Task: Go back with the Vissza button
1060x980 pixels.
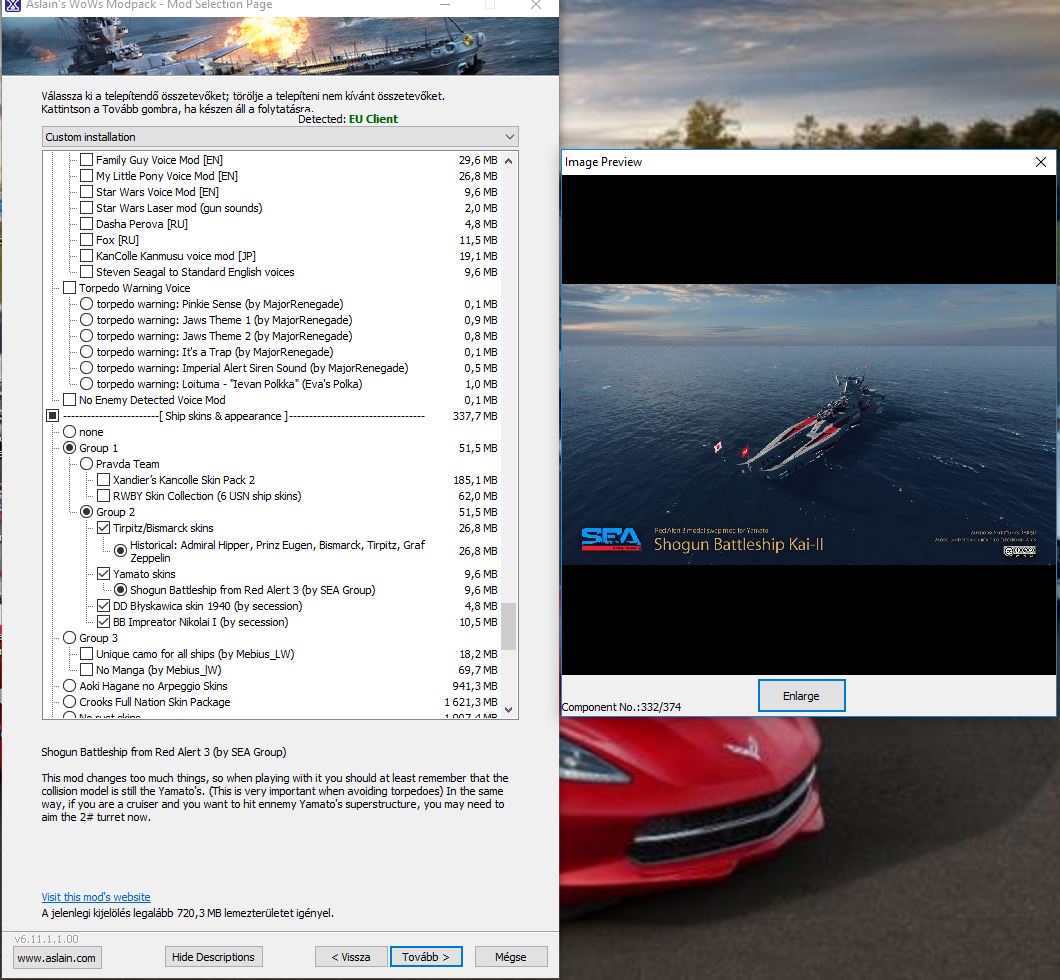Action: point(351,957)
